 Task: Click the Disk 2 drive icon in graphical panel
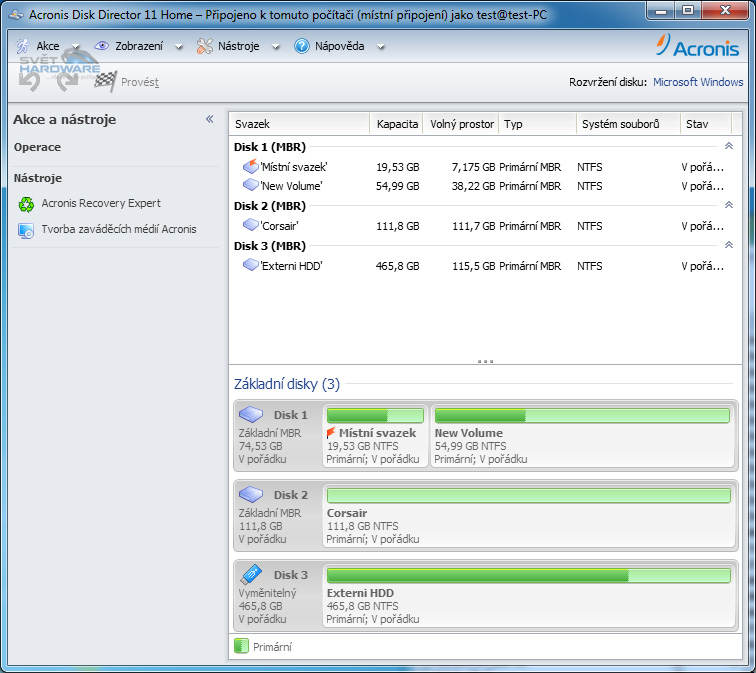click(x=251, y=494)
